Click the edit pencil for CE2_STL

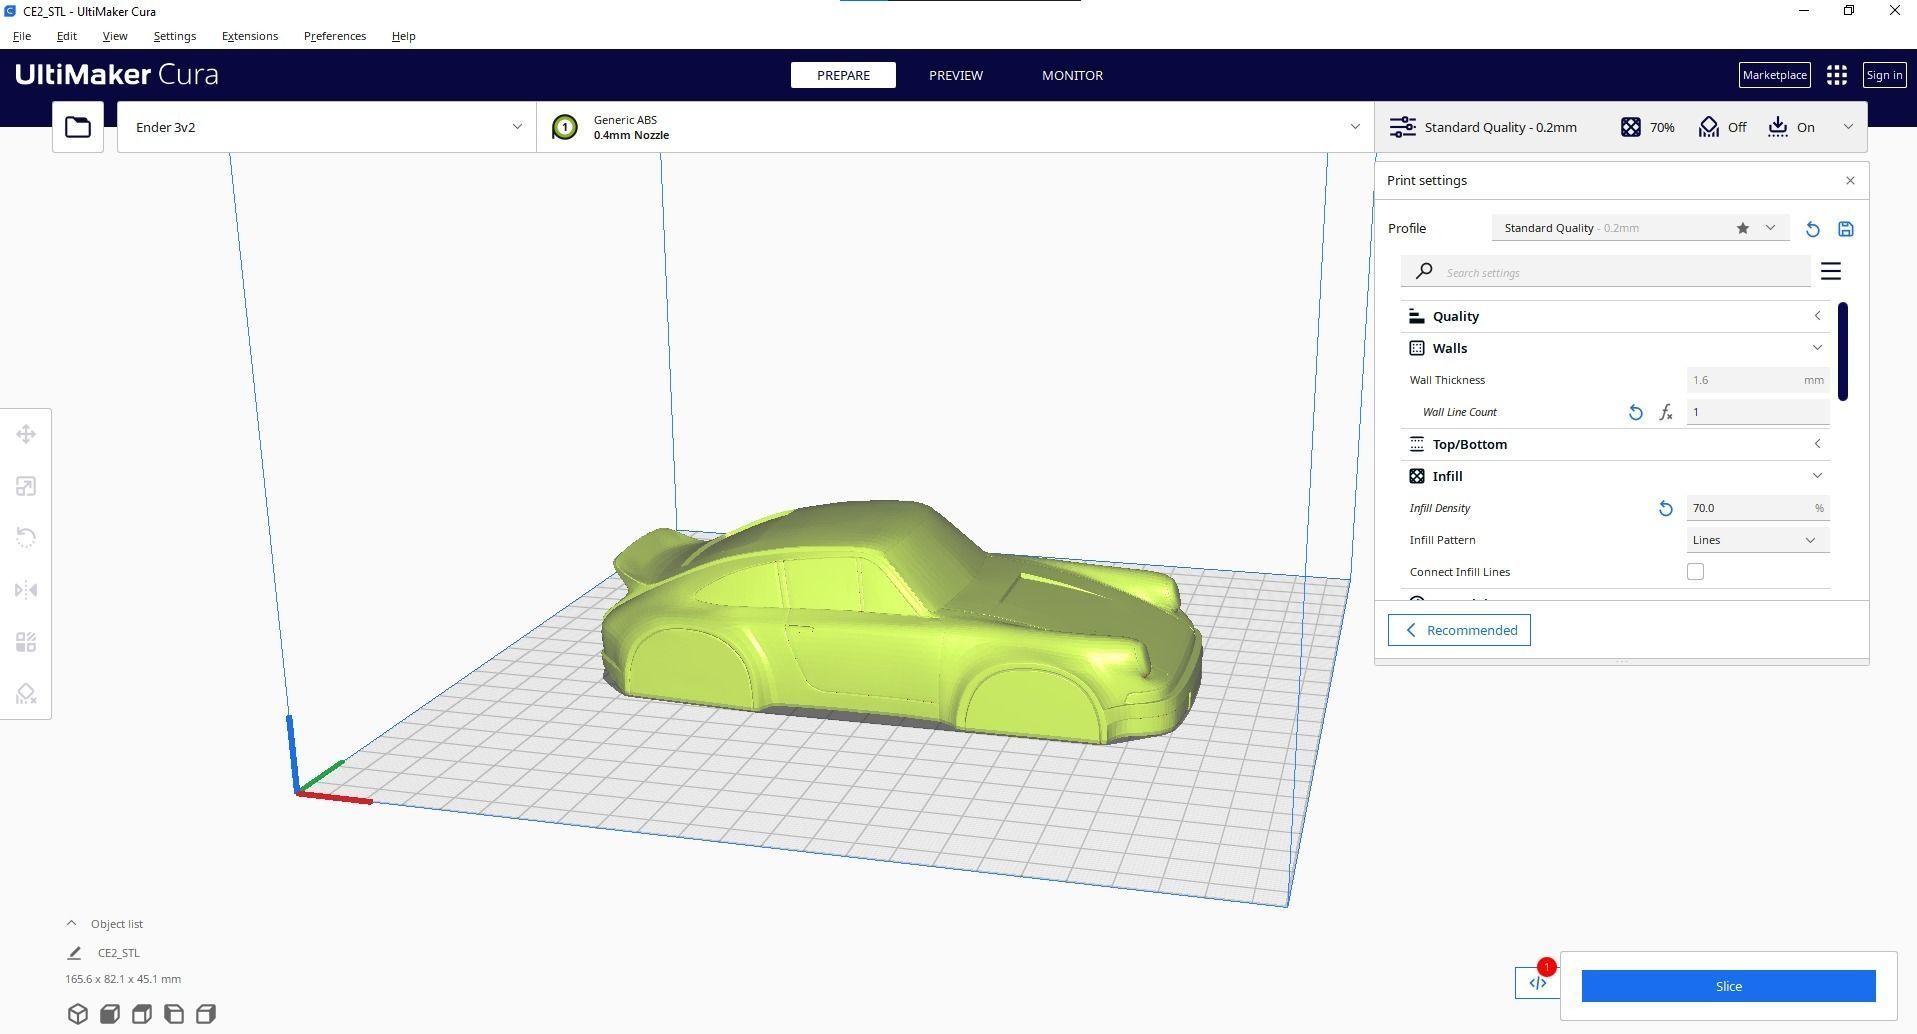coord(74,953)
